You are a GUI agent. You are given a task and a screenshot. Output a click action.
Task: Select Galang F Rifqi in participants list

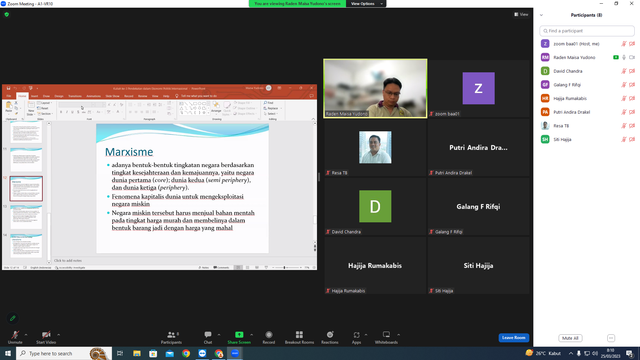tap(587, 85)
